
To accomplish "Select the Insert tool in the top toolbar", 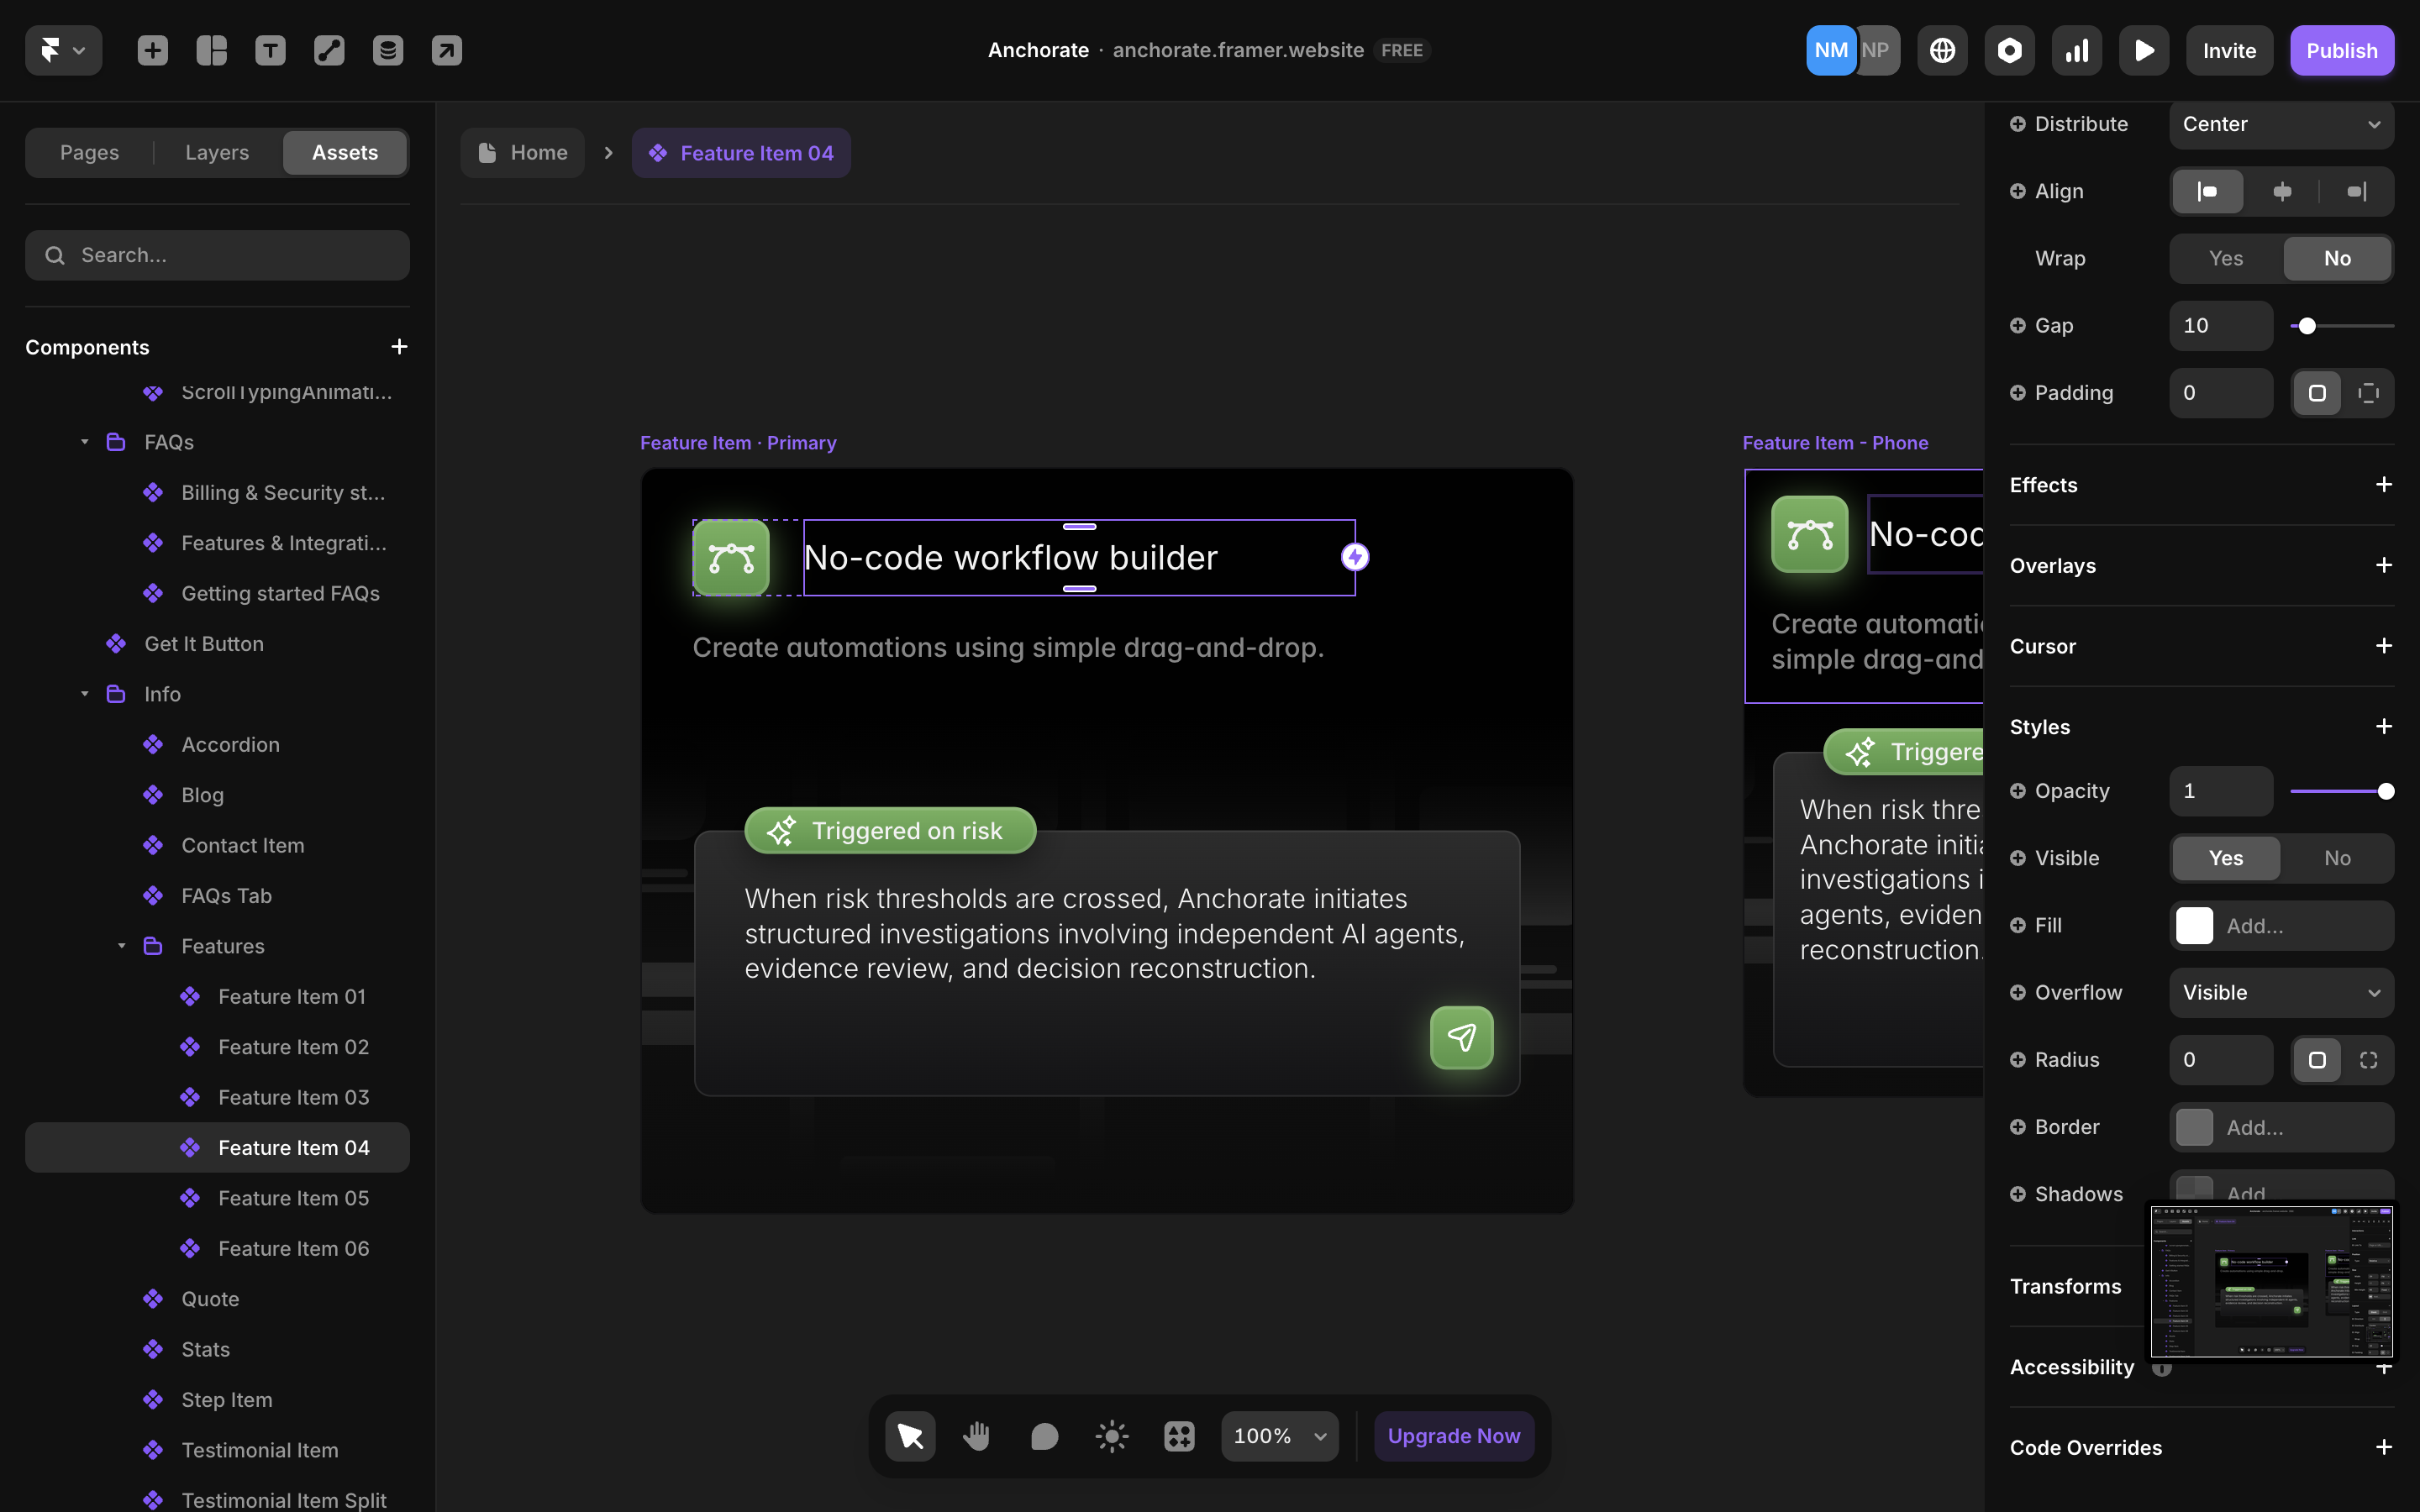I will (x=152, y=50).
